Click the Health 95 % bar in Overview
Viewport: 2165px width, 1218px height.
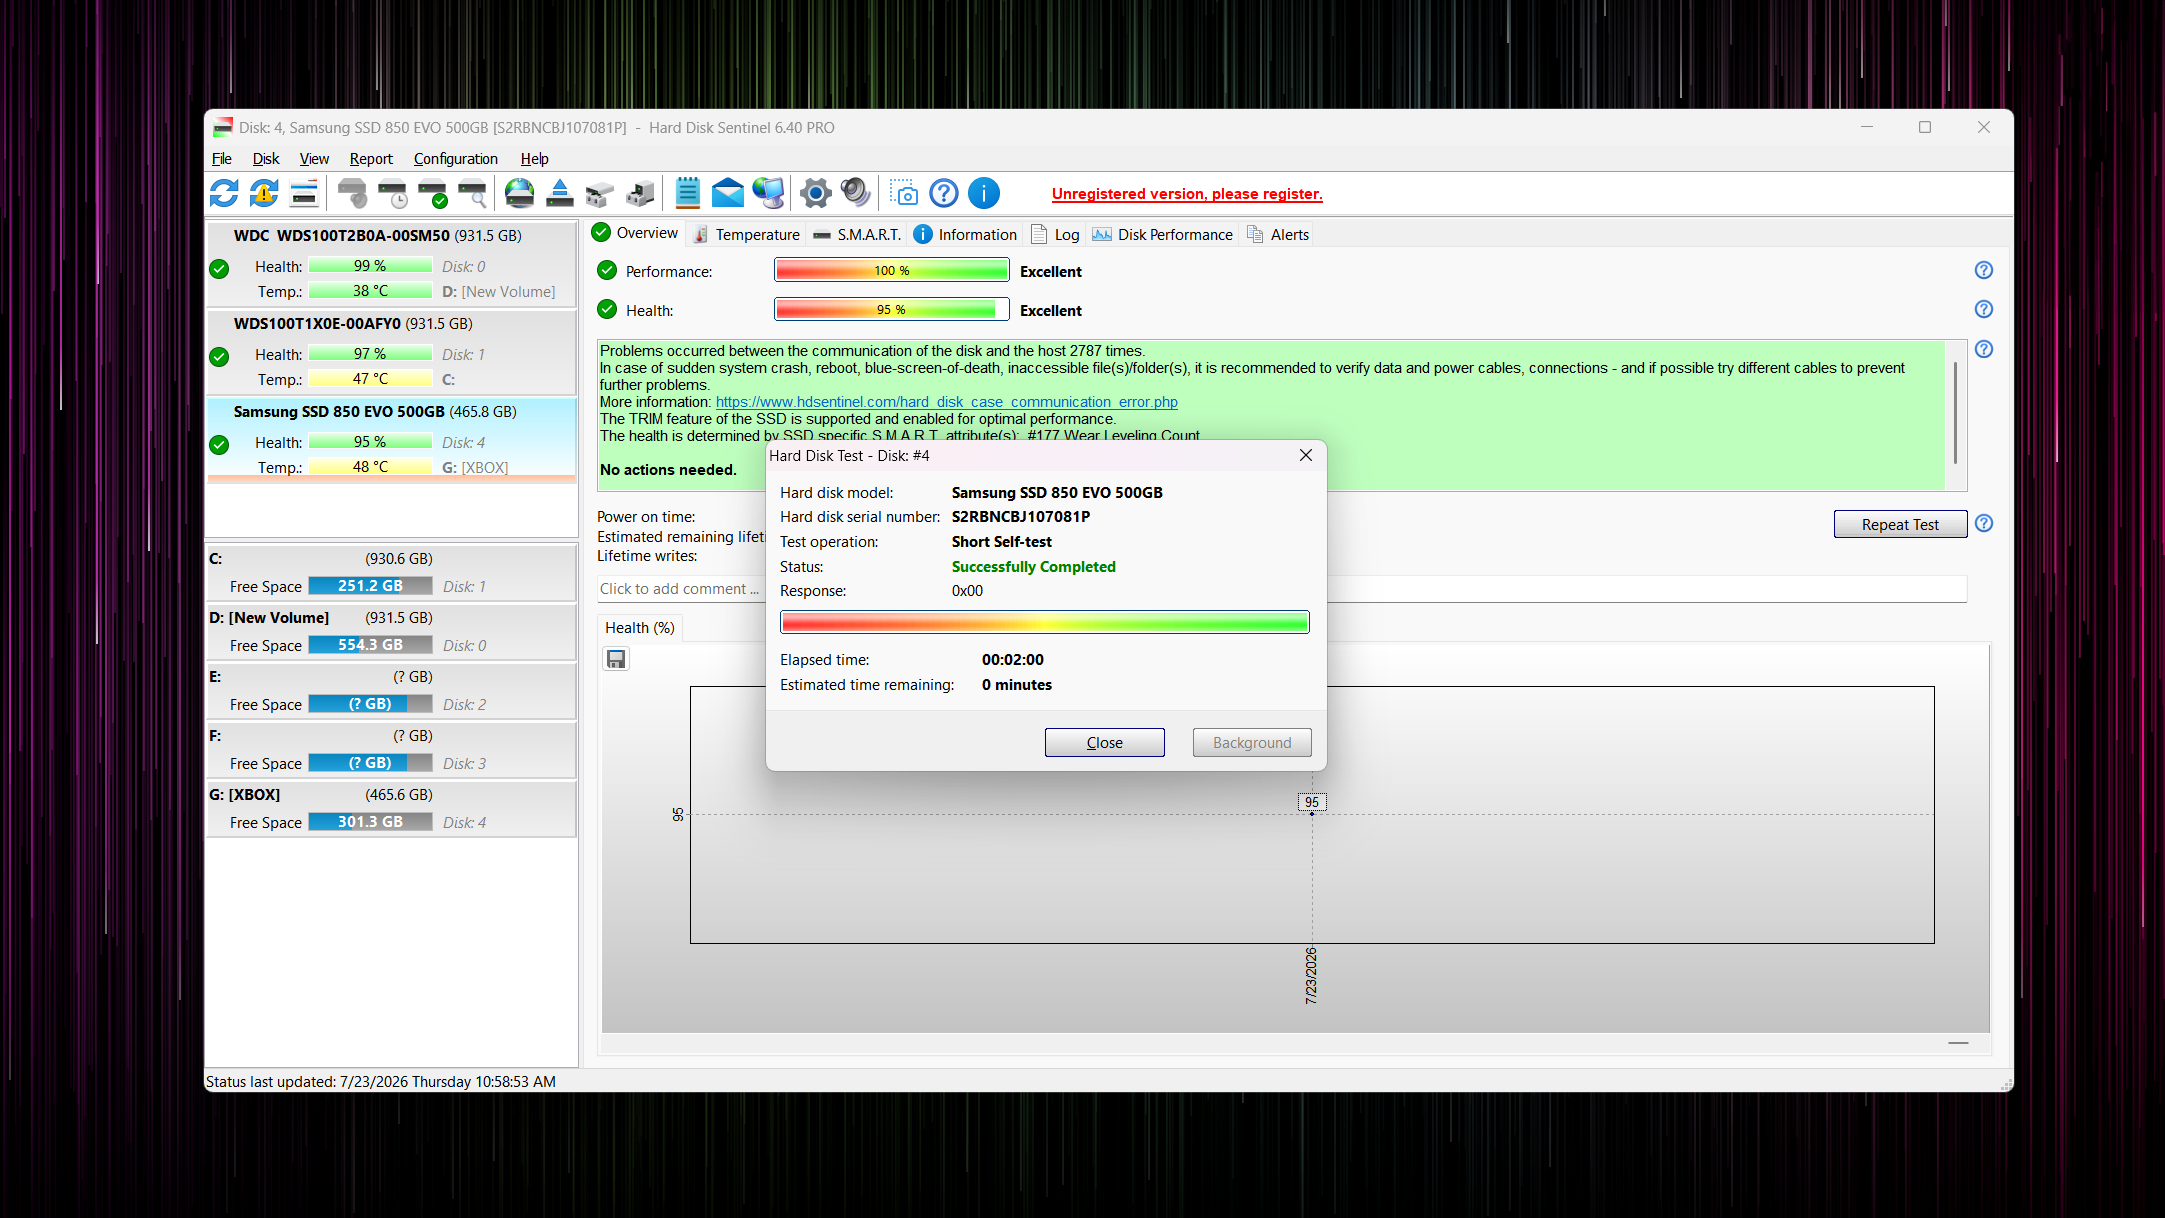click(891, 309)
